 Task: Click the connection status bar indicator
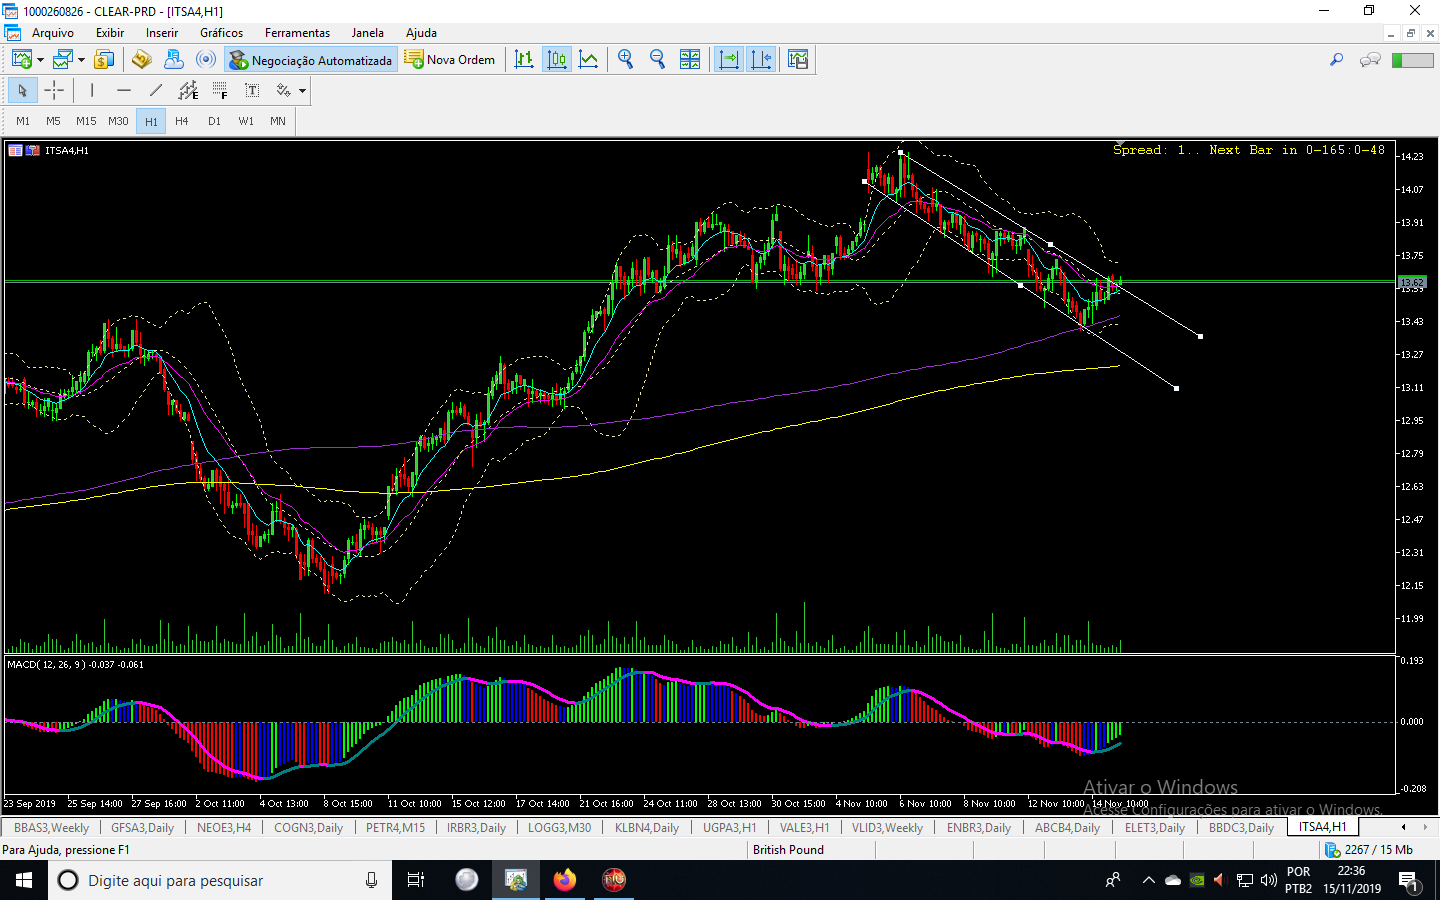click(x=1413, y=60)
